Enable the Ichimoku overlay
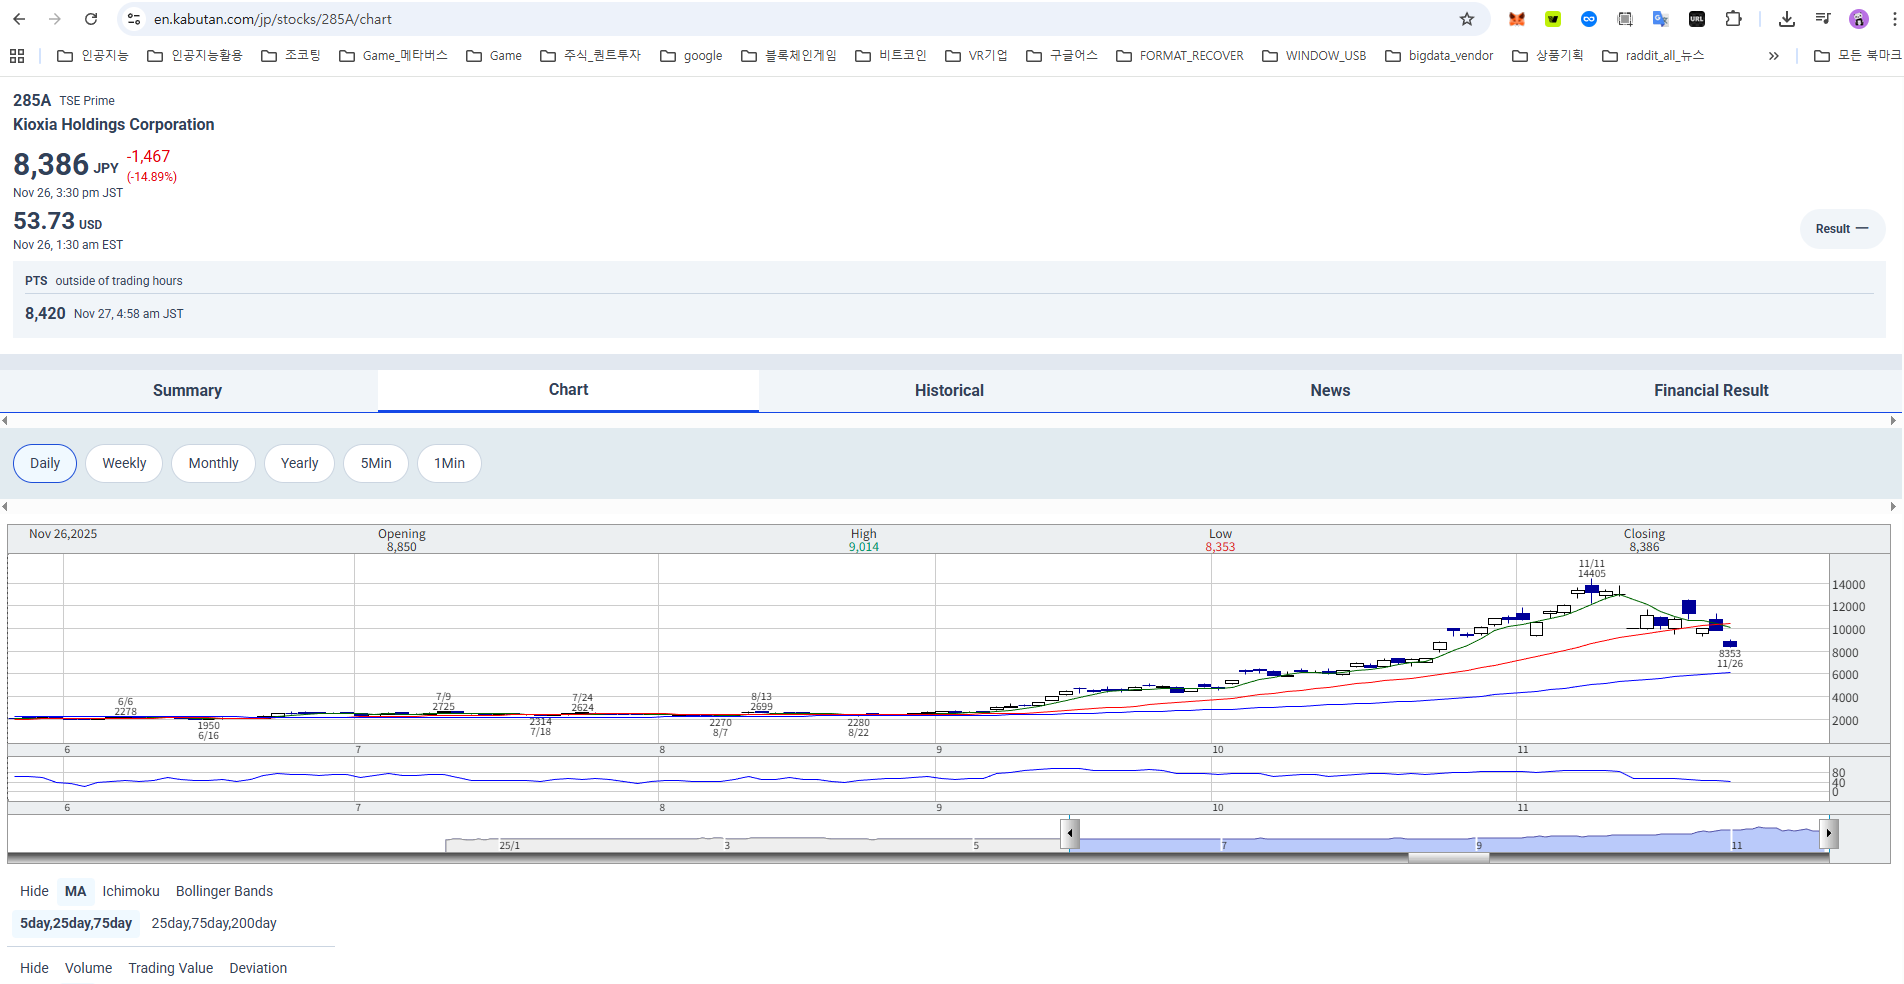Image resolution: width=1904 pixels, height=984 pixels. pyautogui.click(x=131, y=891)
